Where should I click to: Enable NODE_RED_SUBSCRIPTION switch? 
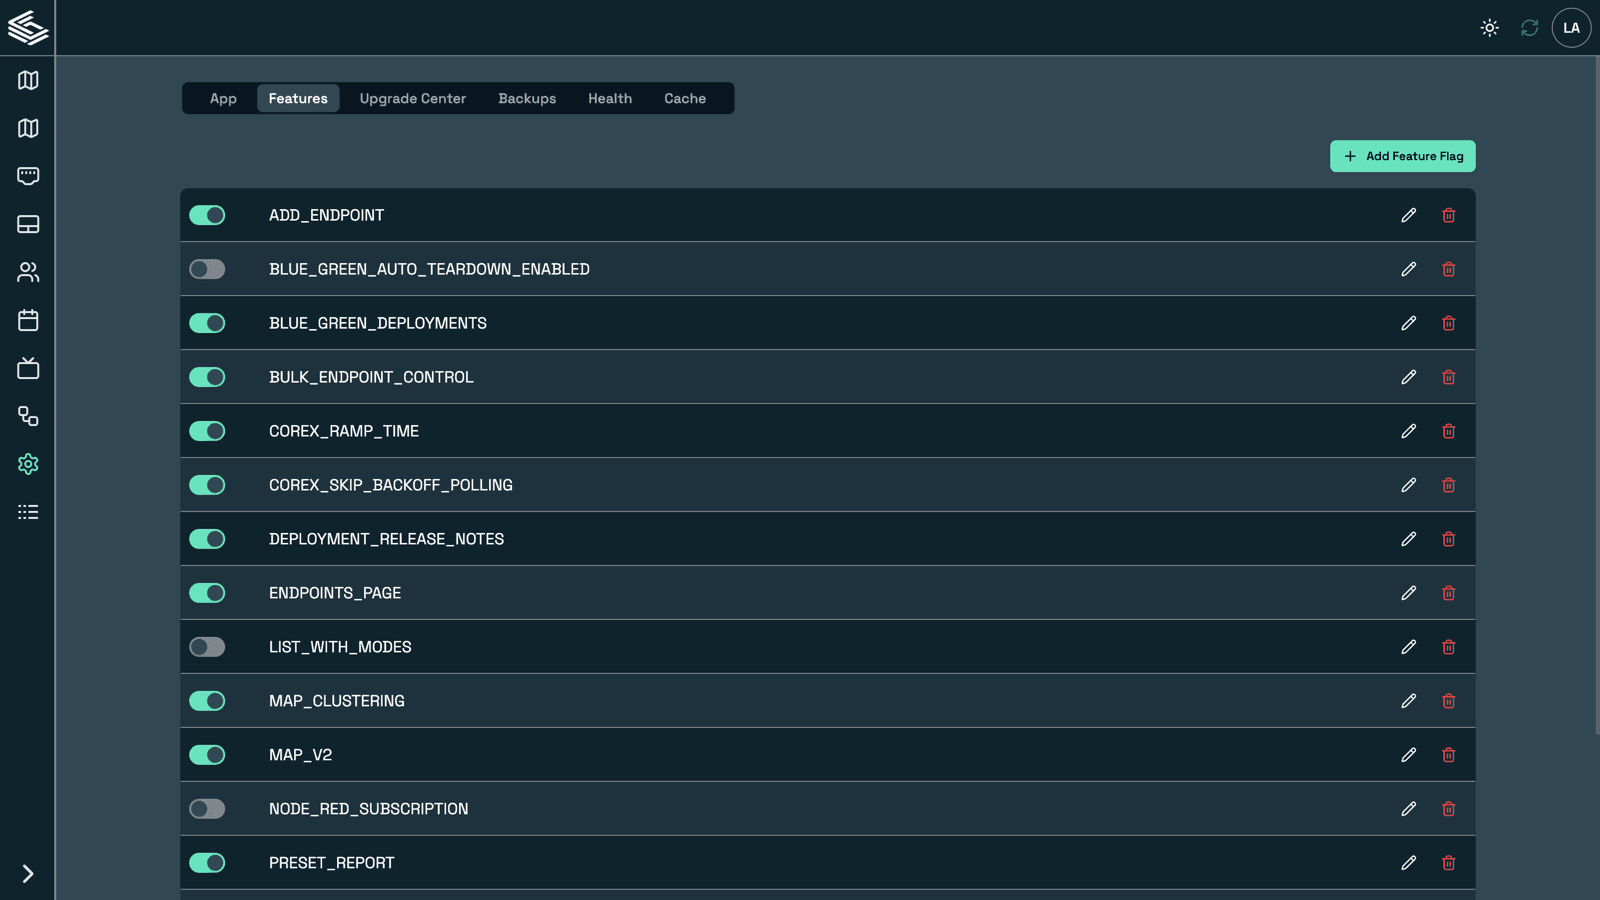tap(207, 809)
